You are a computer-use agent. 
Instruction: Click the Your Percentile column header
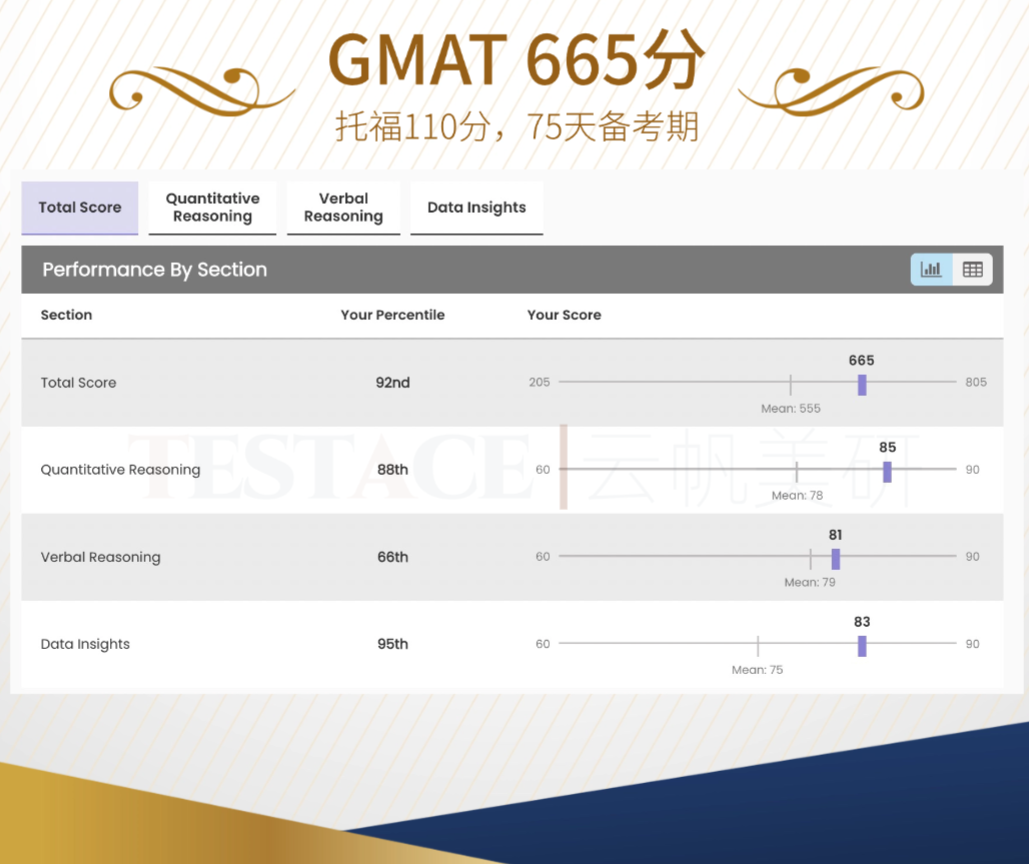[x=392, y=315]
